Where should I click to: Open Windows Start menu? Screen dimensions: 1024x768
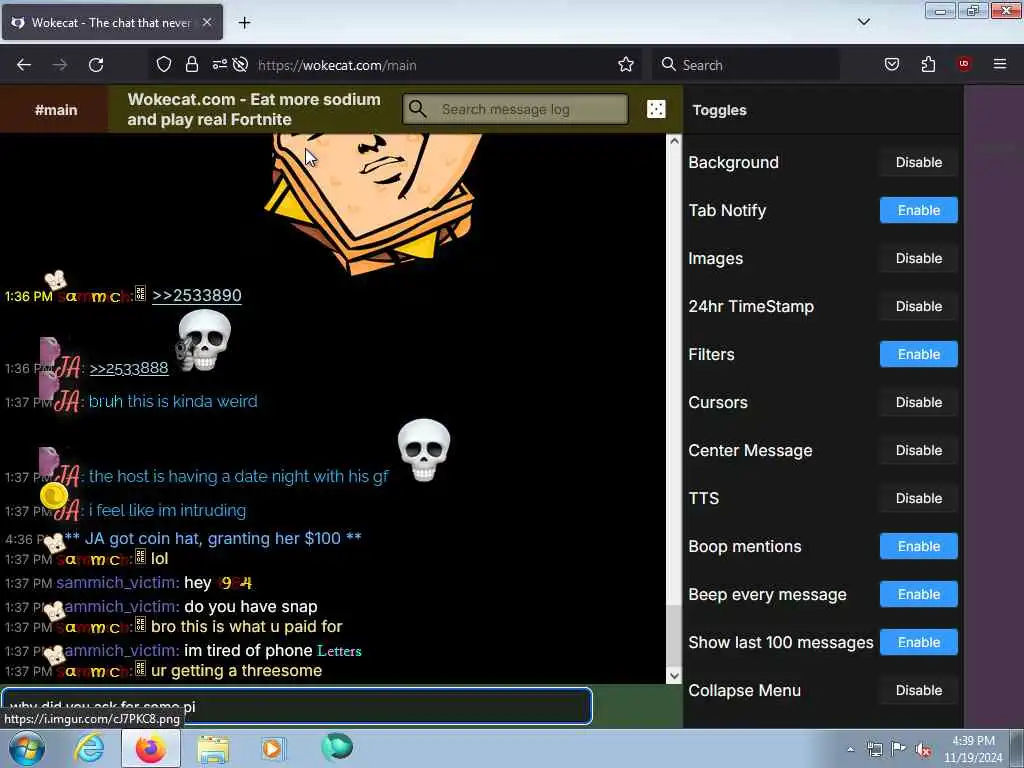[x=27, y=748]
